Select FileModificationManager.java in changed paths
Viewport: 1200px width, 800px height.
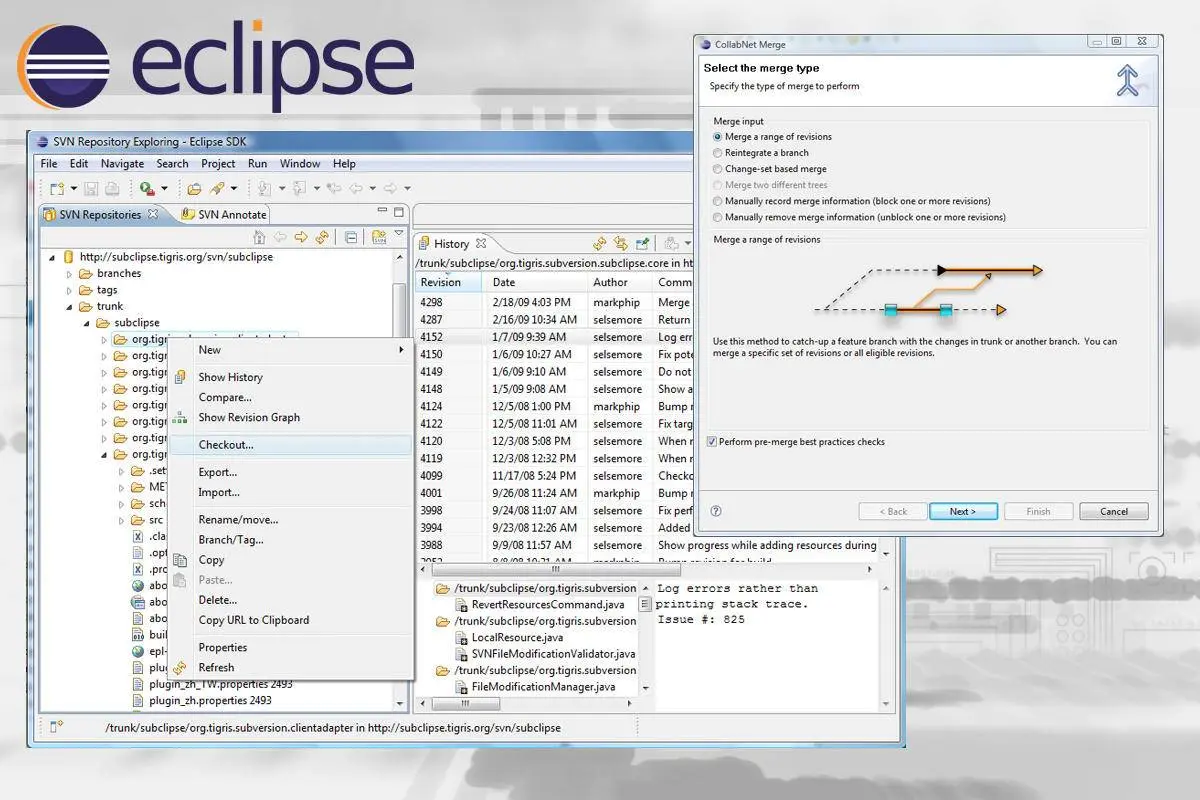click(542, 687)
